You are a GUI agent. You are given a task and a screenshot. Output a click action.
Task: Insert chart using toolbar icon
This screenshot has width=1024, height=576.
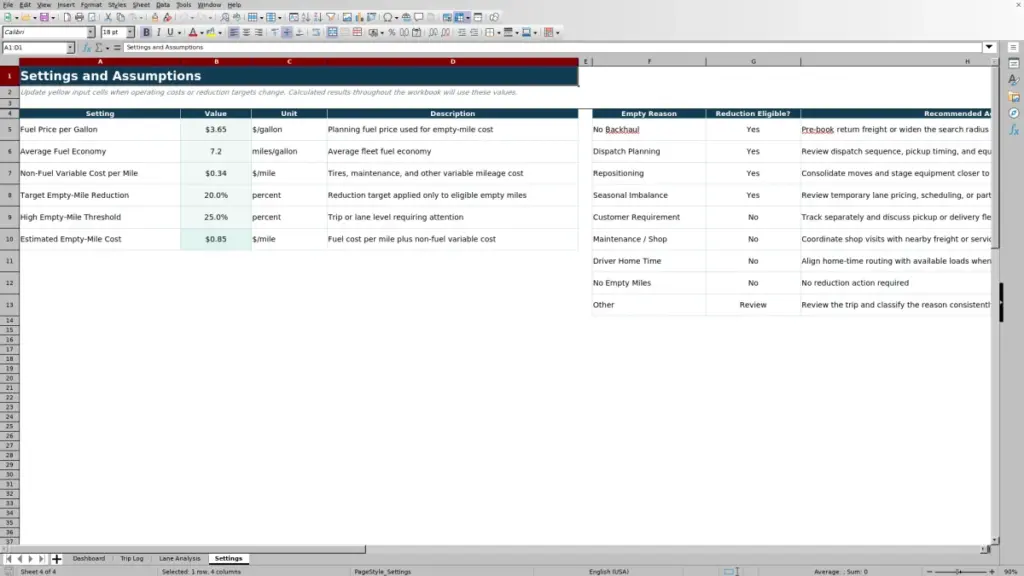click(x=359, y=17)
